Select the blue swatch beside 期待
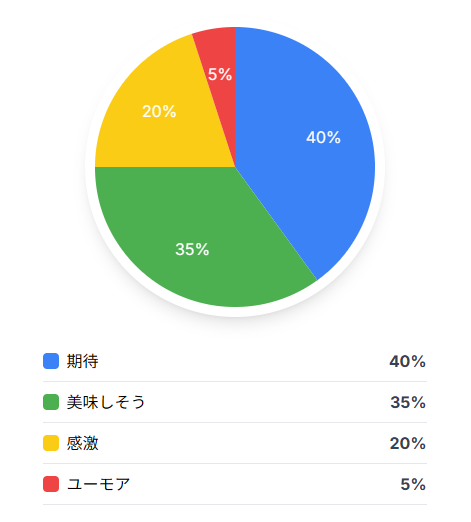 51,361
